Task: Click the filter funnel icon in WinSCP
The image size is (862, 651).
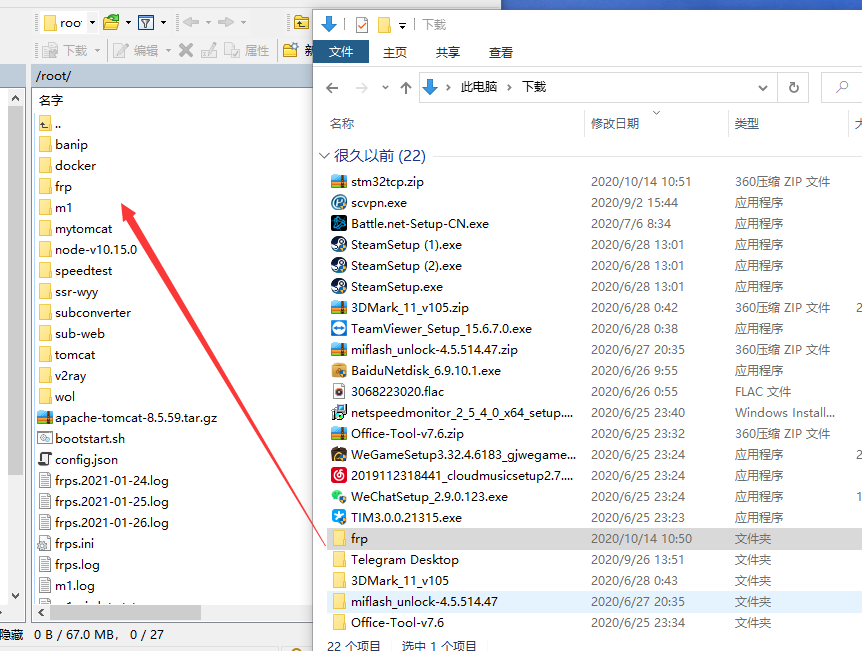Action: [146, 23]
